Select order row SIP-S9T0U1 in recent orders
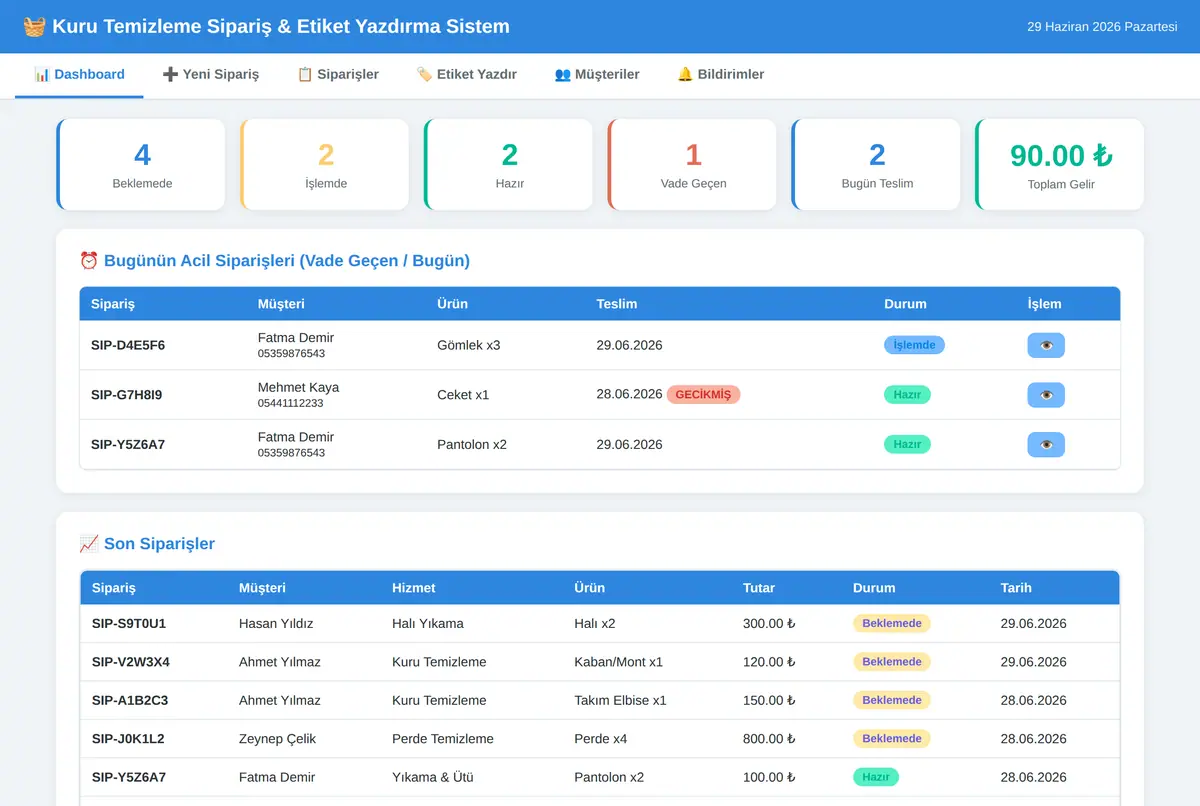 pos(600,624)
